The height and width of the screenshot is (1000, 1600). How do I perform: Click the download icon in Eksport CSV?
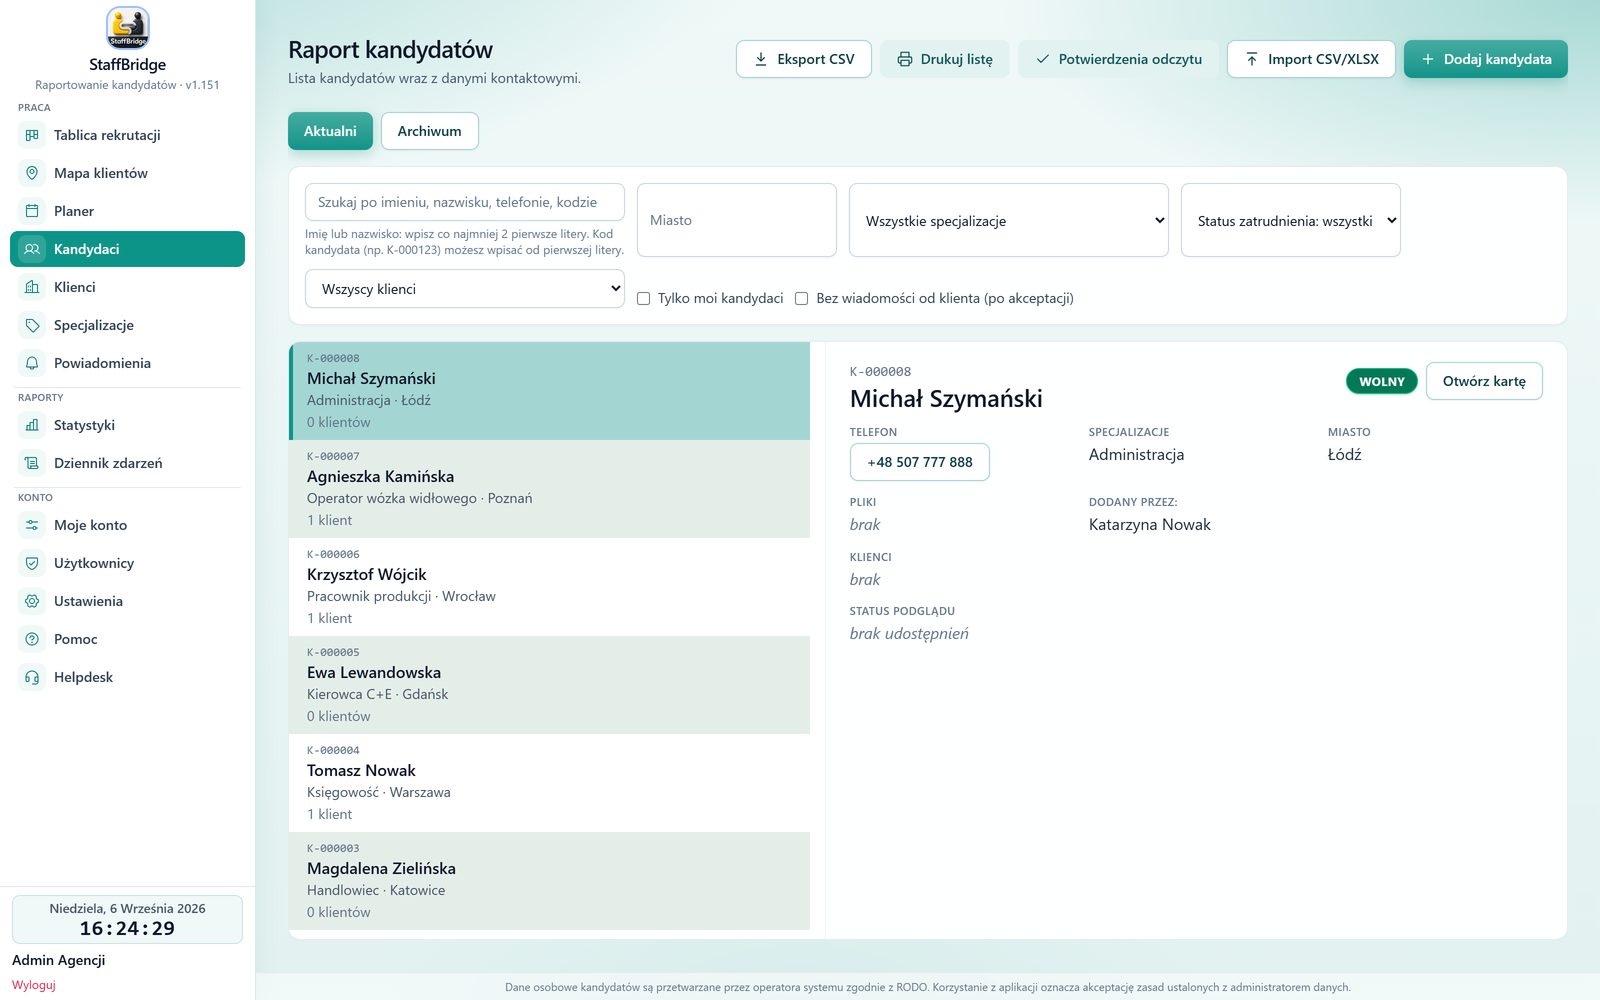coord(761,59)
